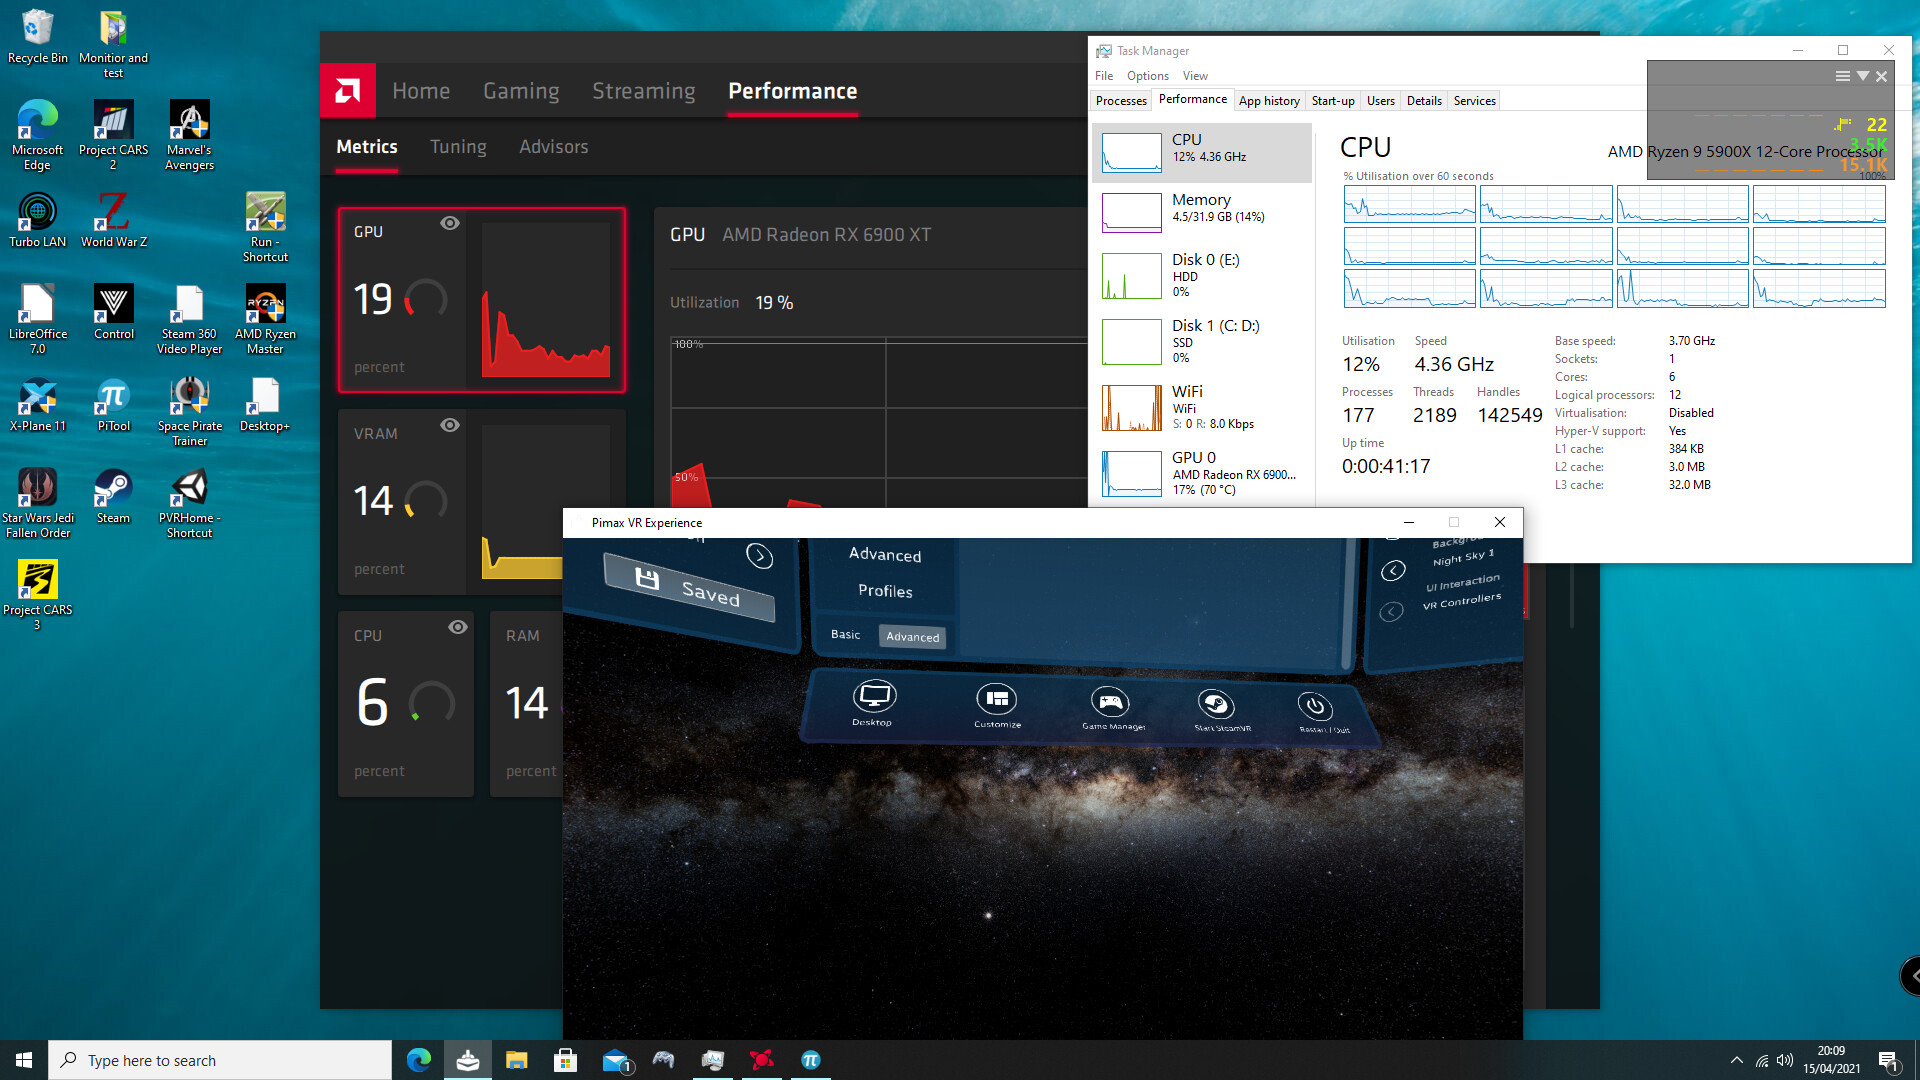The image size is (1920, 1080).
Task: Open the red AMD Radeon taskbar icon
Action: 762,1060
